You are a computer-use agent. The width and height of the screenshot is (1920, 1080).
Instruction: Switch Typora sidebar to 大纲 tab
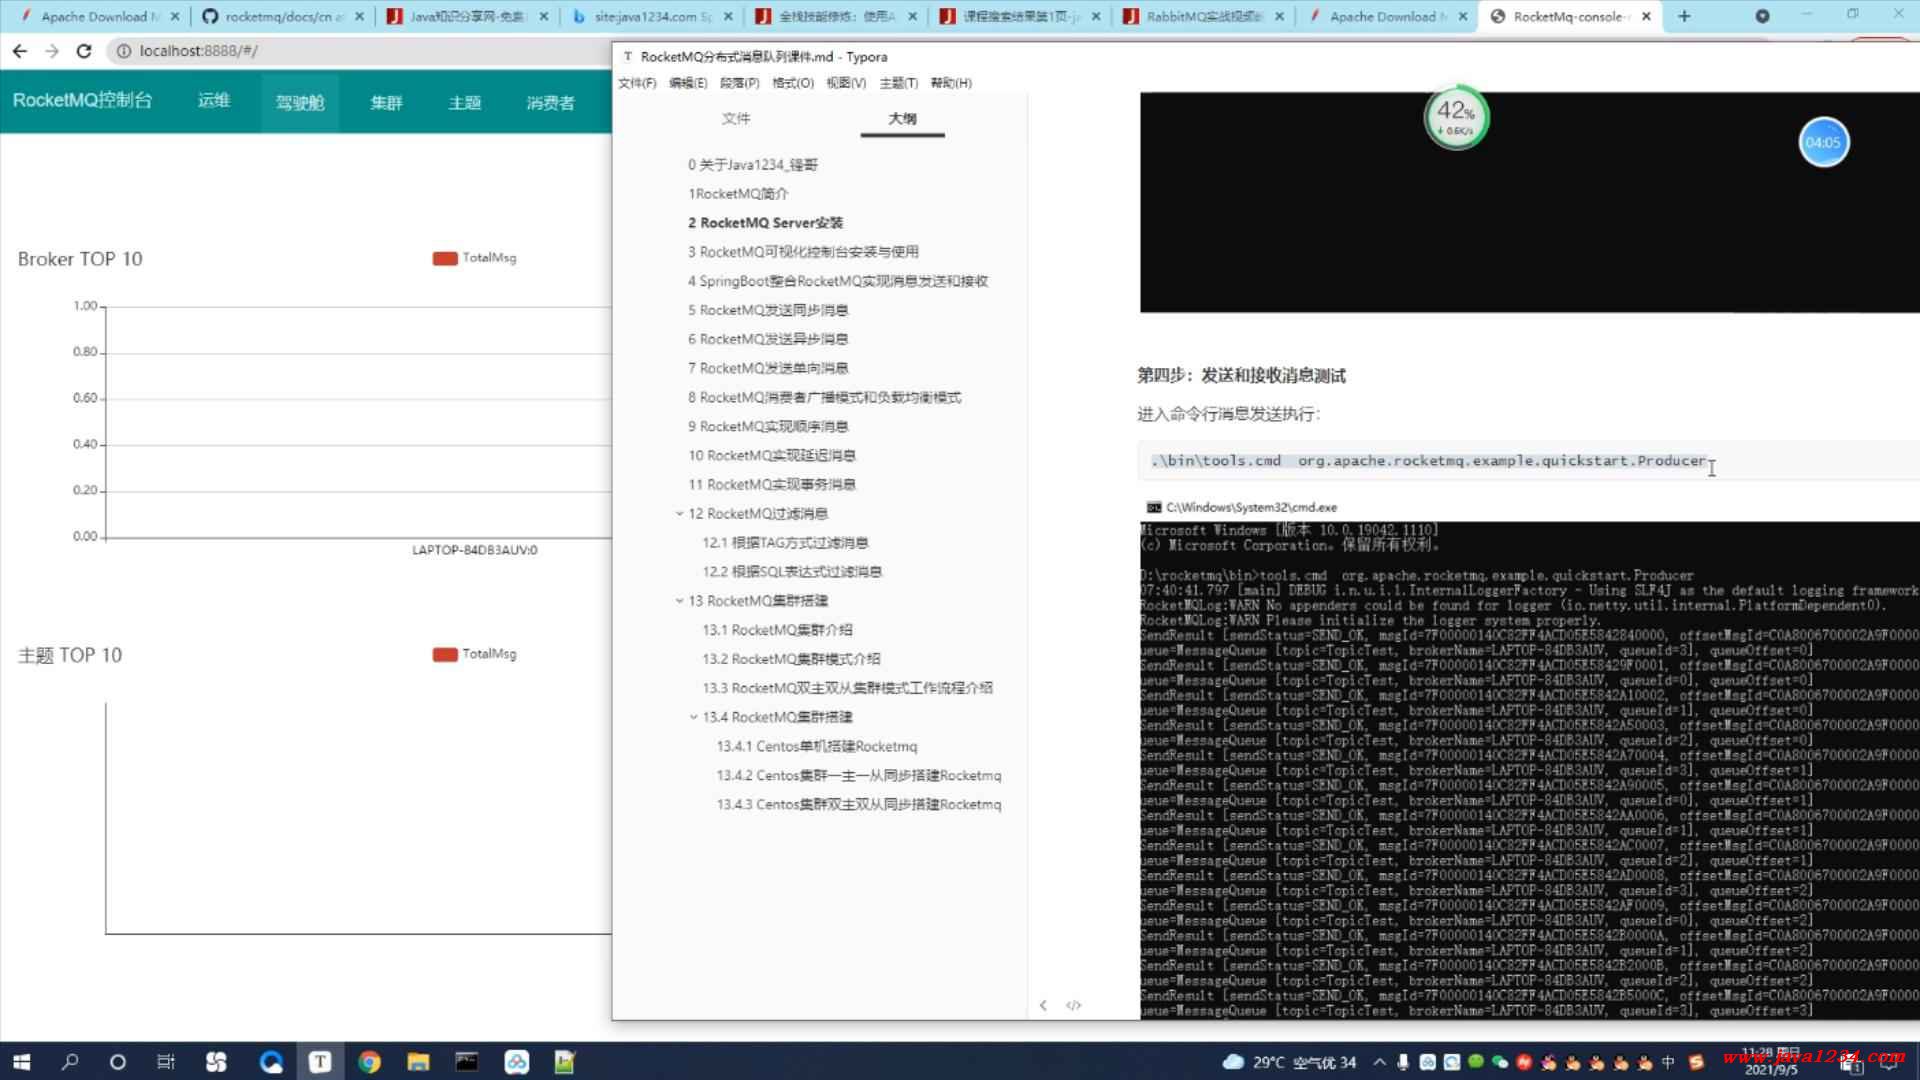(902, 118)
